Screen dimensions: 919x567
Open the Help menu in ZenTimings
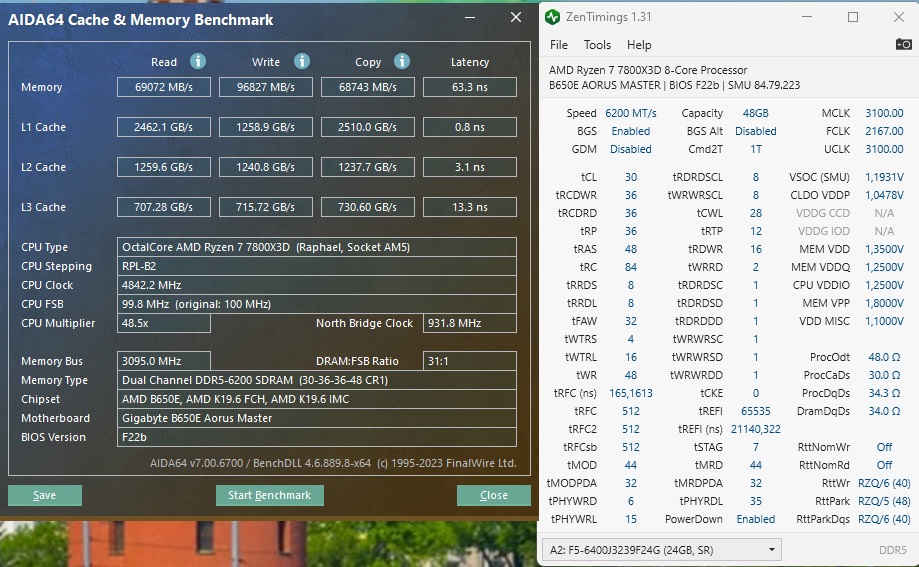[x=639, y=45]
